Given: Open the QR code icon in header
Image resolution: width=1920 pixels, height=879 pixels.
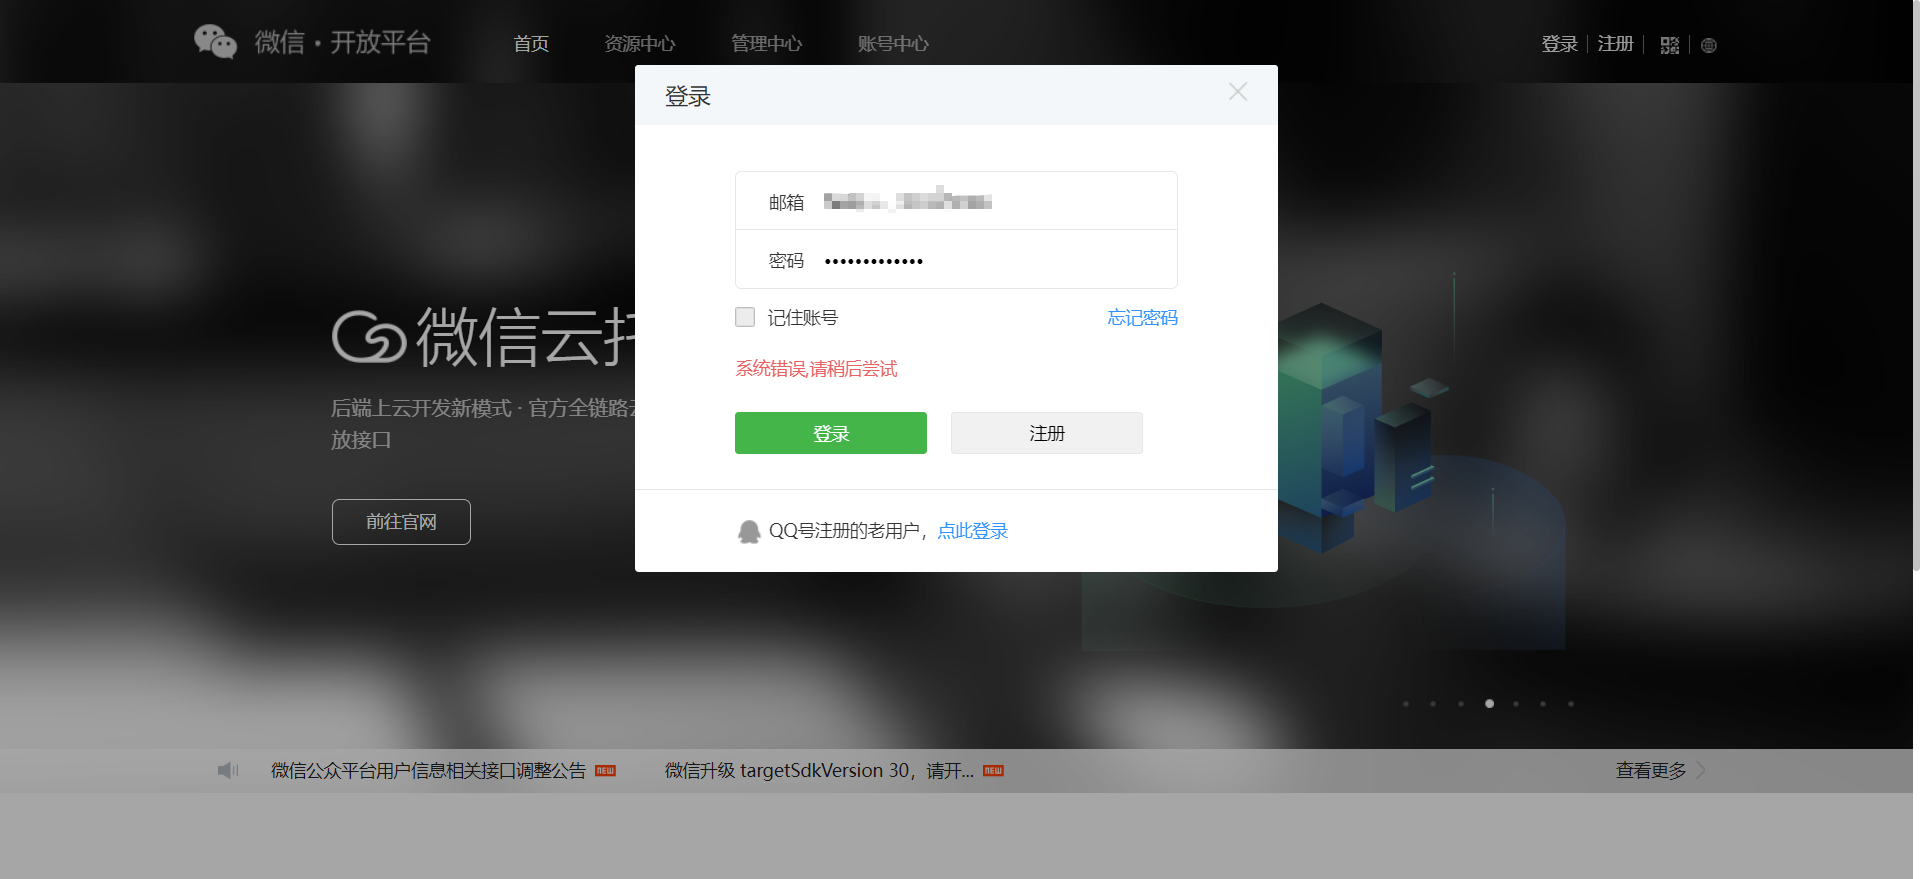Looking at the screenshot, I should pos(1669,45).
